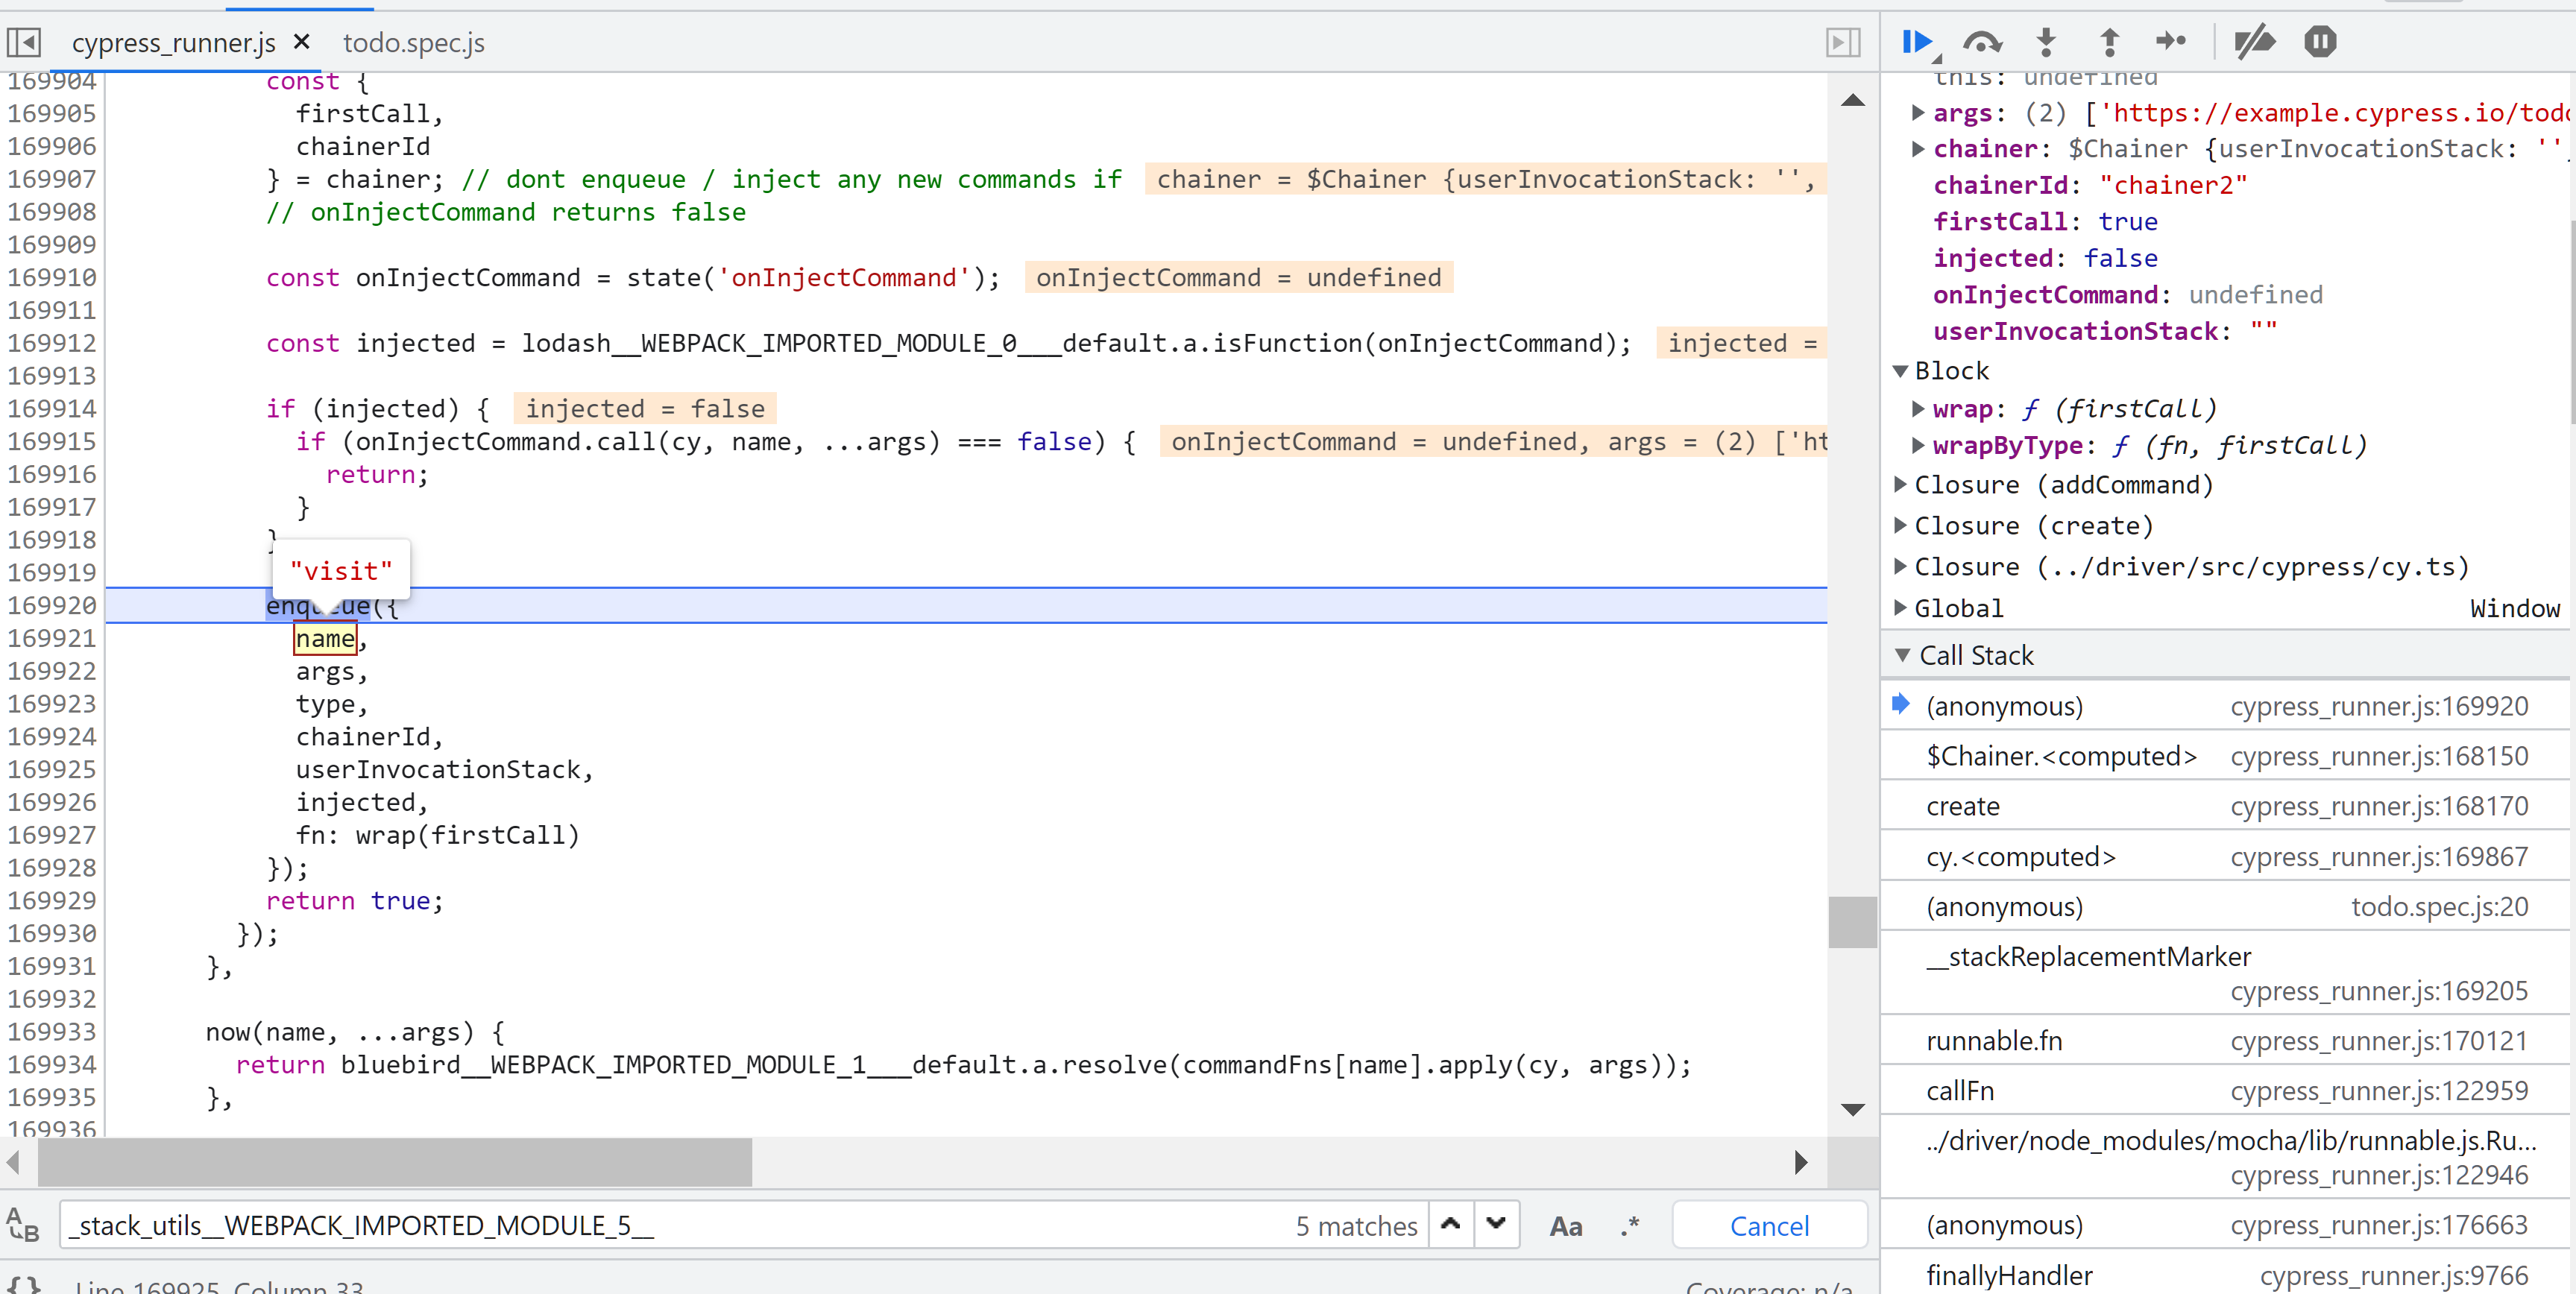This screenshot has width=2576, height=1294.
Task: Toggle pause on exceptions
Action: (x=2320, y=42)
